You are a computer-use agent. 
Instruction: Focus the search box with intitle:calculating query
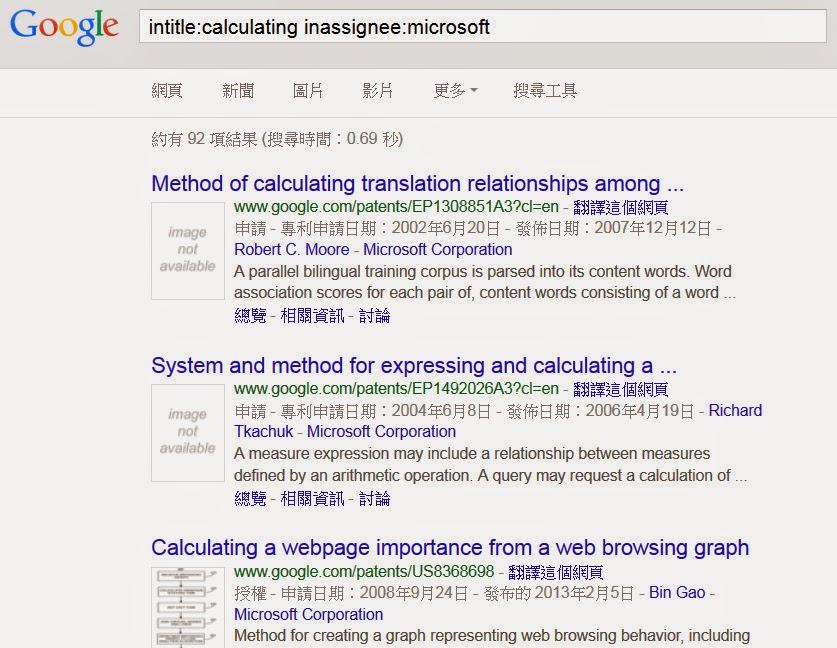coord(483,26)
